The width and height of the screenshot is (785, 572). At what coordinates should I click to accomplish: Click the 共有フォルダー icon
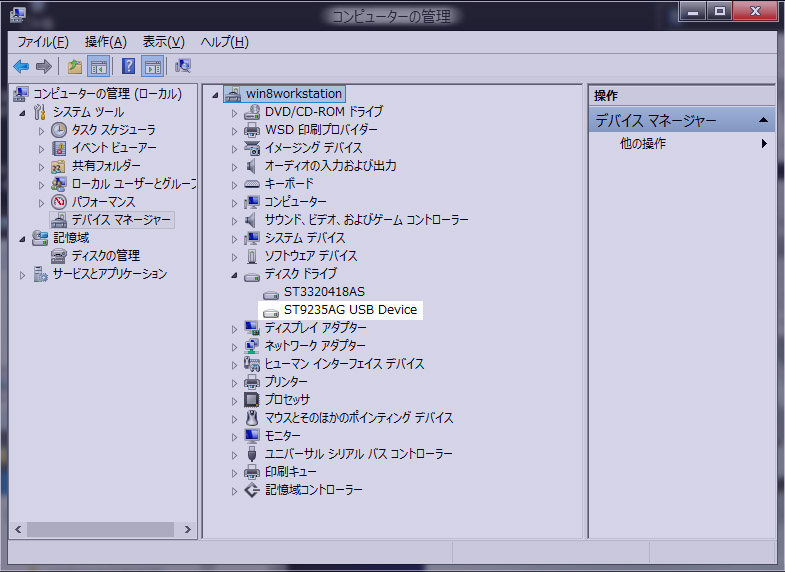coord(59,166)
